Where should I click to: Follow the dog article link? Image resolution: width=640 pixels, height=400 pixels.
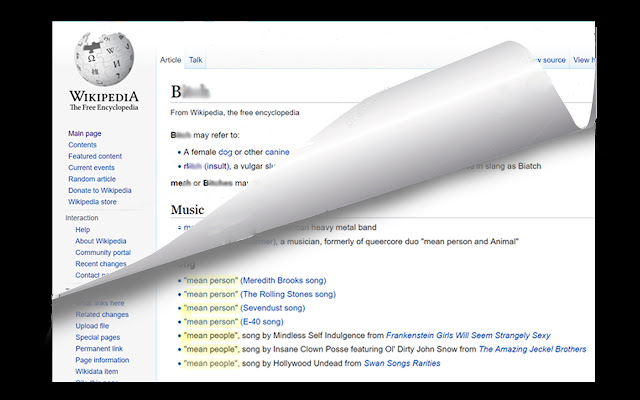pyautogui.click(x=225, y=152)
